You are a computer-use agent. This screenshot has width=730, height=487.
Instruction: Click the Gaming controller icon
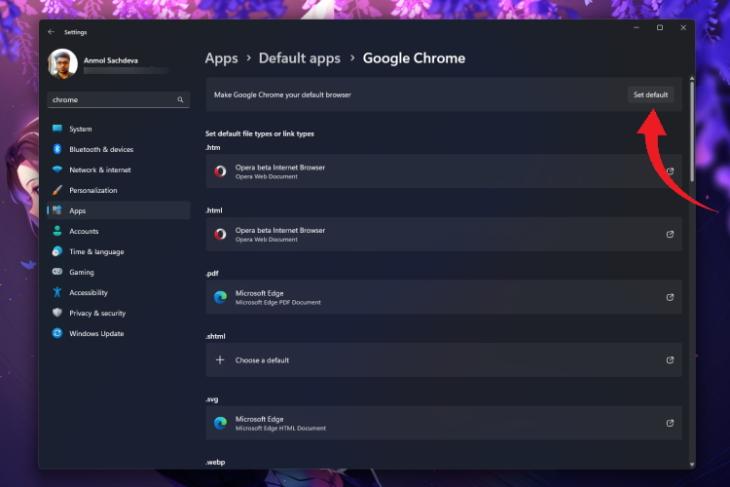pyautogui.click(x=57, y=271)
